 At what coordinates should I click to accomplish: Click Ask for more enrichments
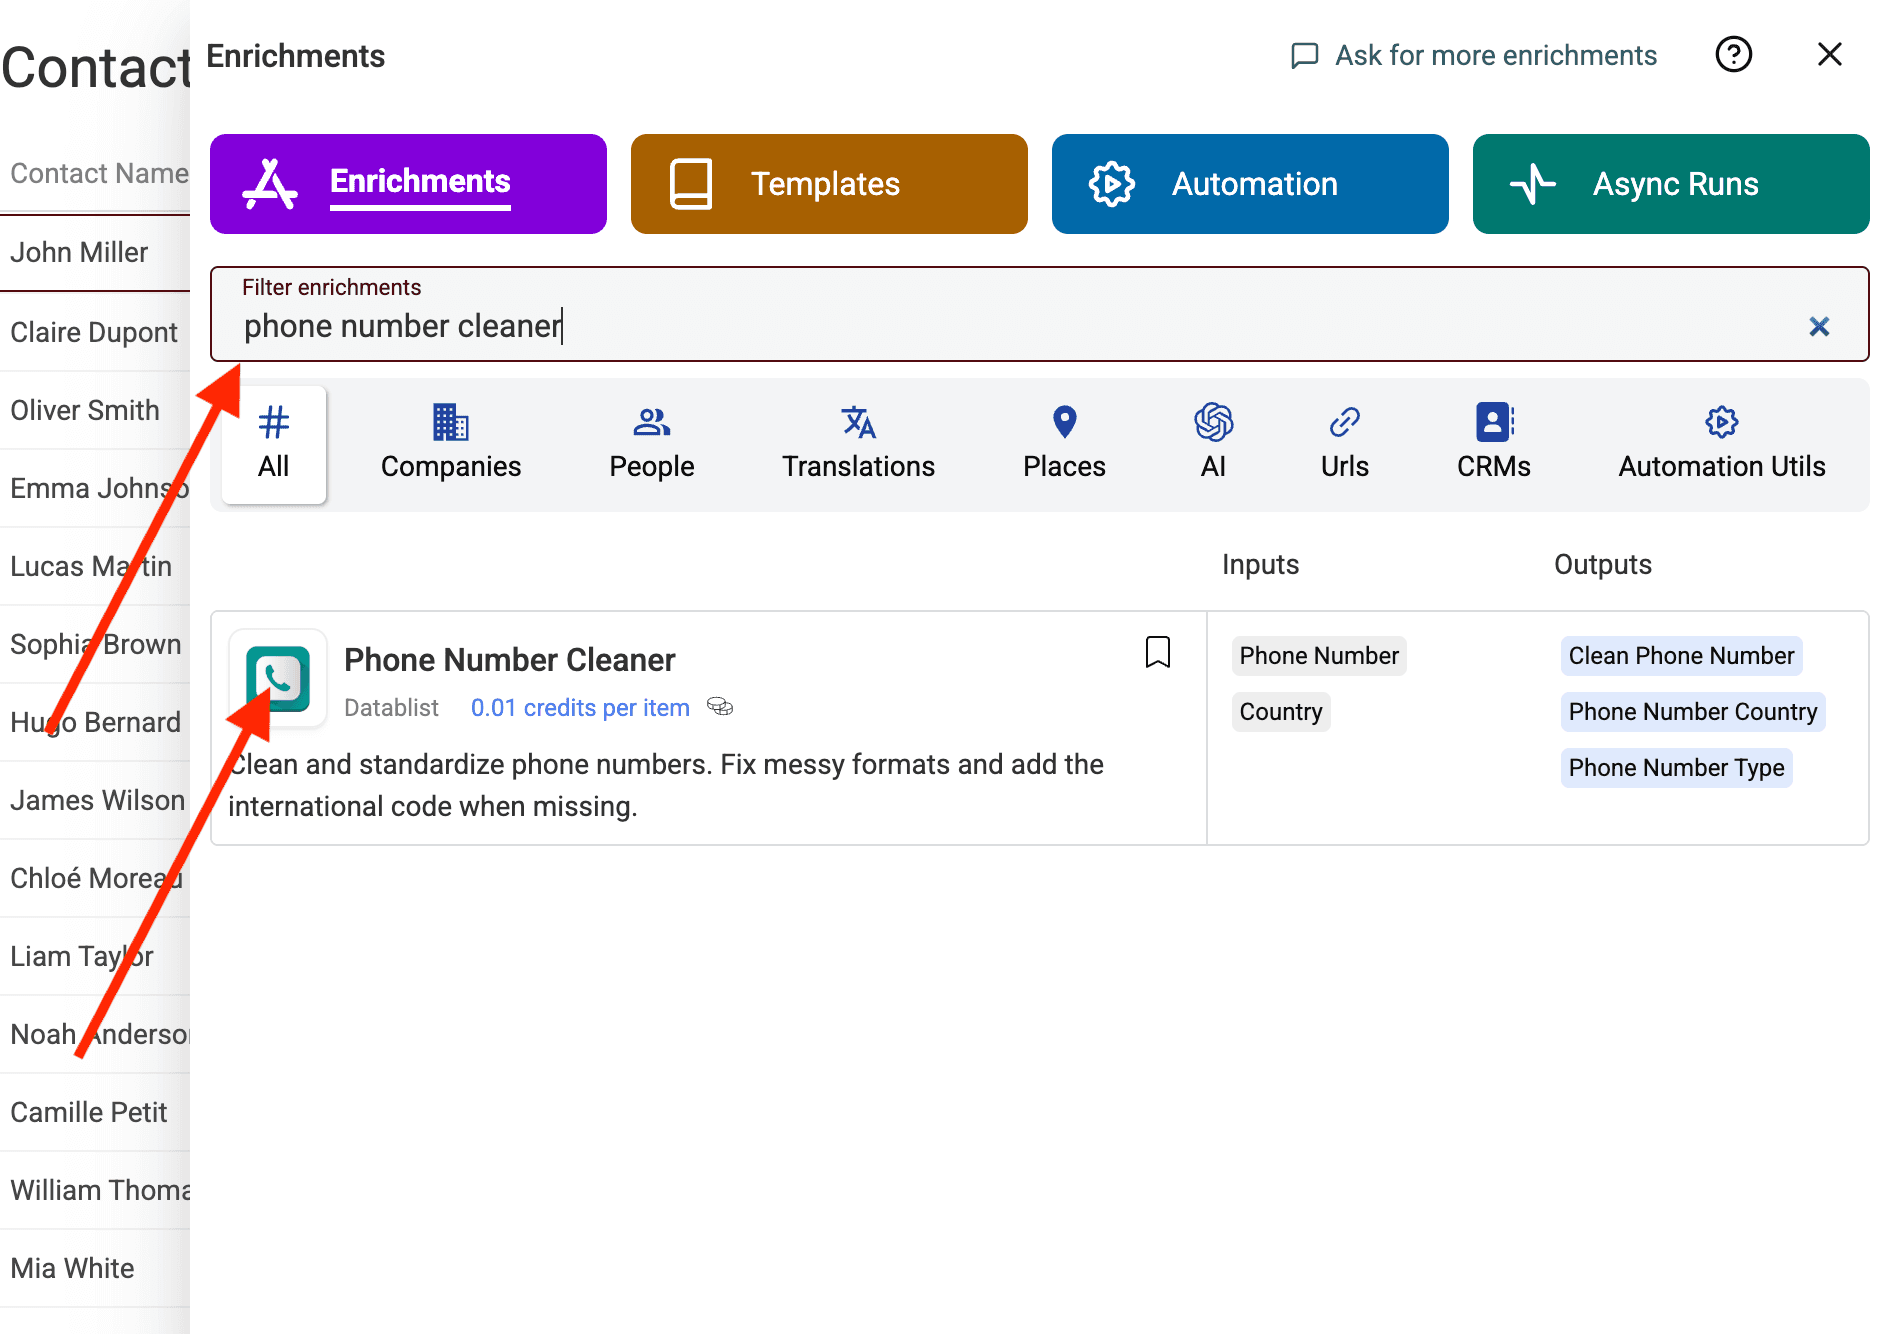click(x=1473, y=55)
